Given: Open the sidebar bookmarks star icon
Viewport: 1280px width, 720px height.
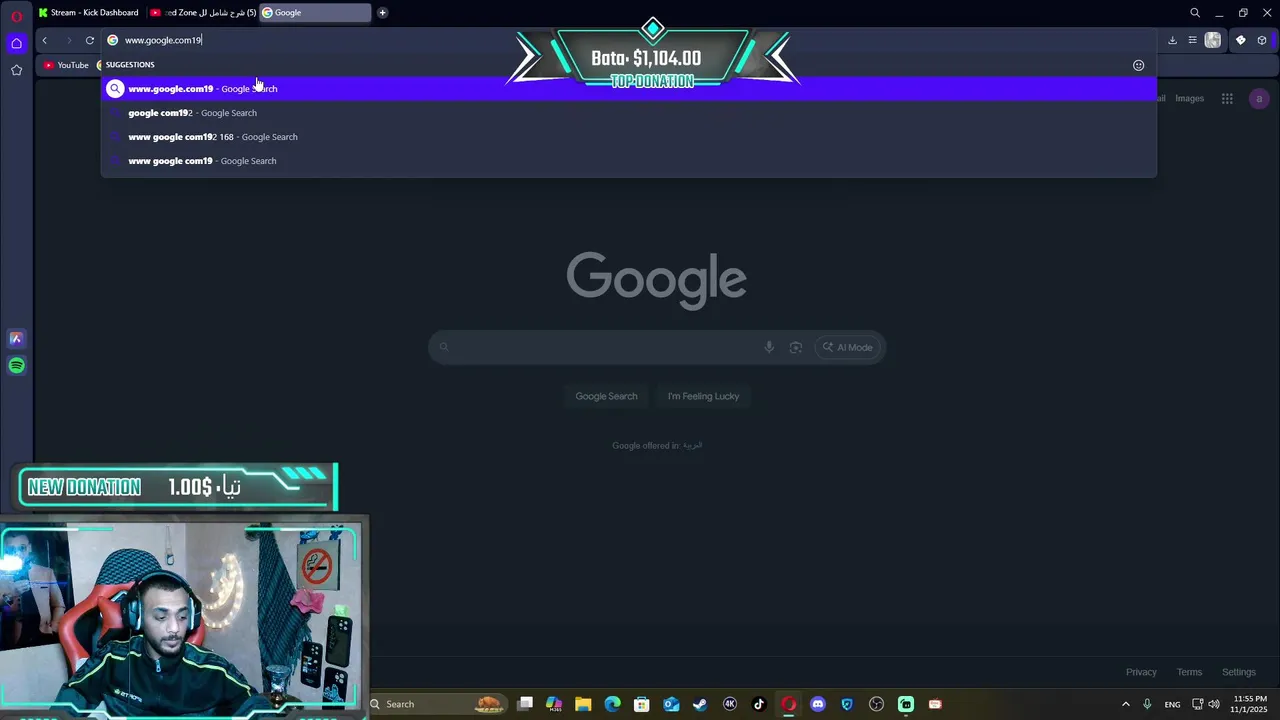Looking at the screenshot, I should (x=16, y=70).
